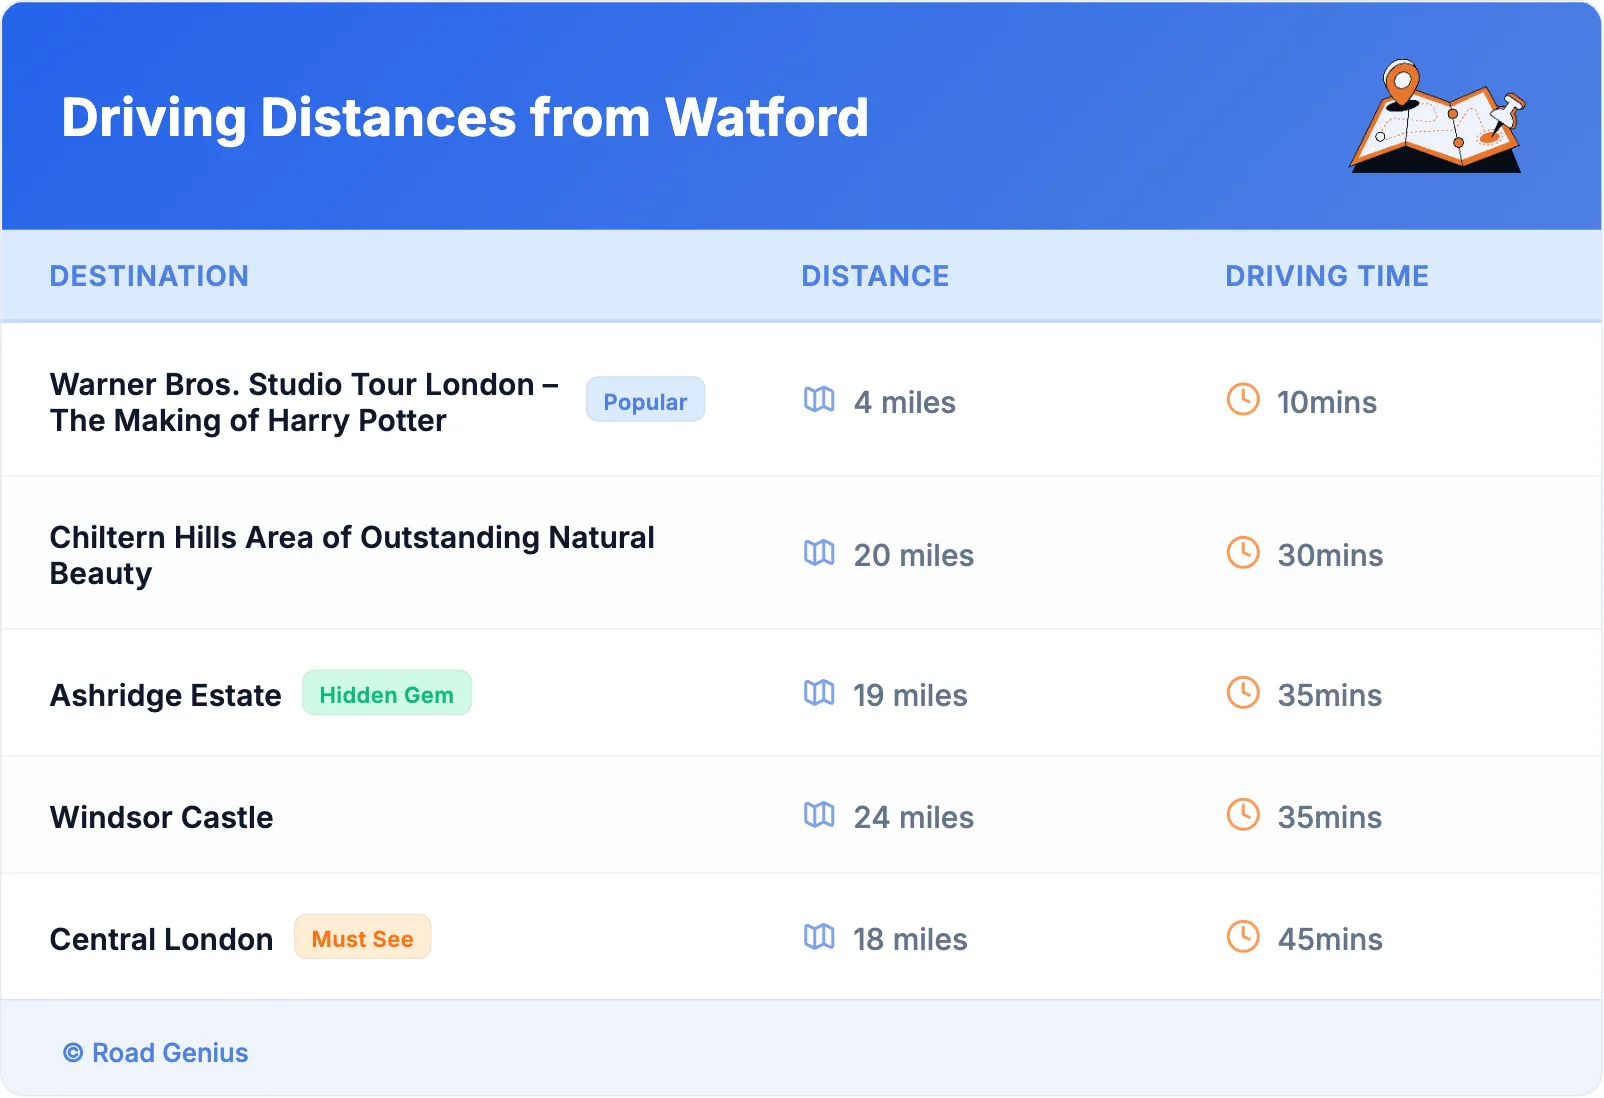
Task: Click clock icon beside 10mins
Action: [1243, 399]
